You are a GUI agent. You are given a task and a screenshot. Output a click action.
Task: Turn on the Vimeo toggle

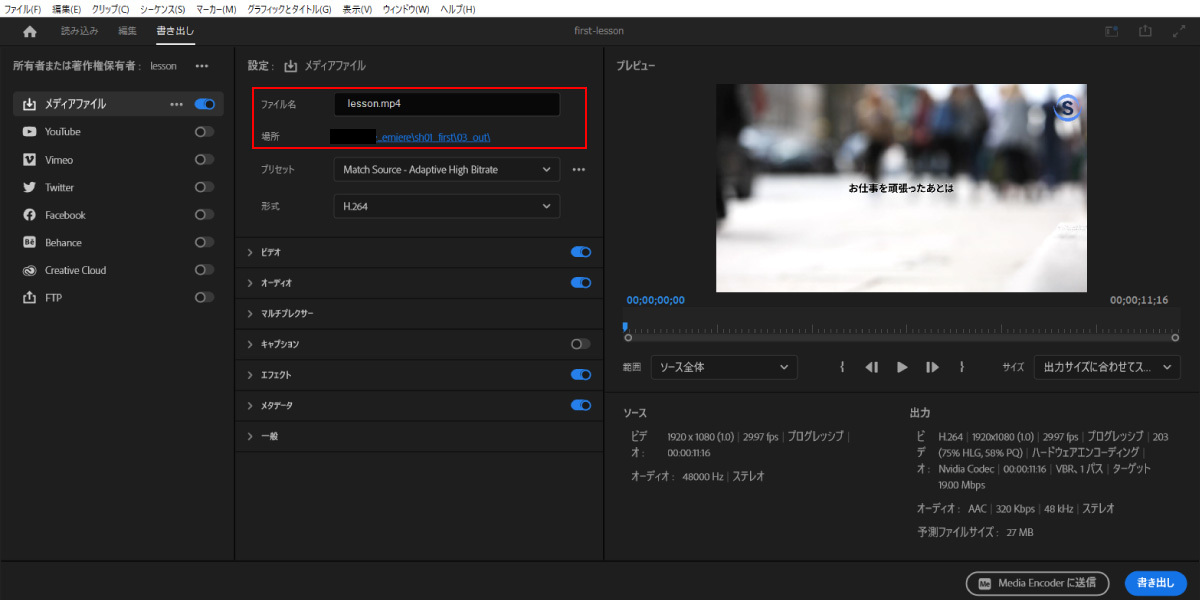[205, 160]
